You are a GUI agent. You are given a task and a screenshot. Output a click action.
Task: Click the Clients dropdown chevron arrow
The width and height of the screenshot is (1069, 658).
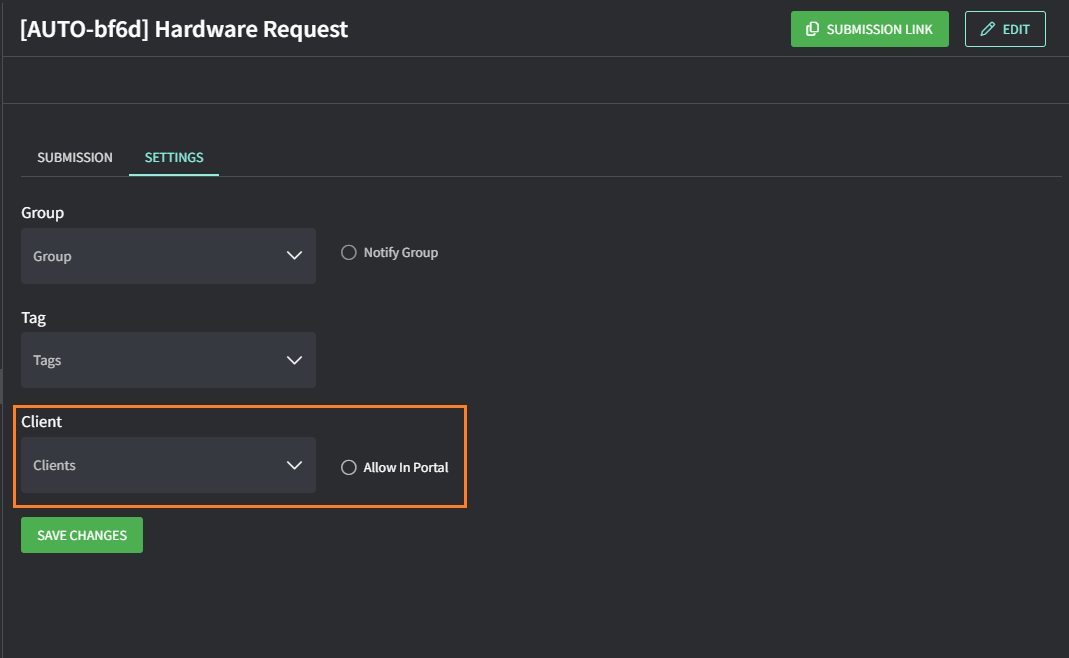coord(294,465)
